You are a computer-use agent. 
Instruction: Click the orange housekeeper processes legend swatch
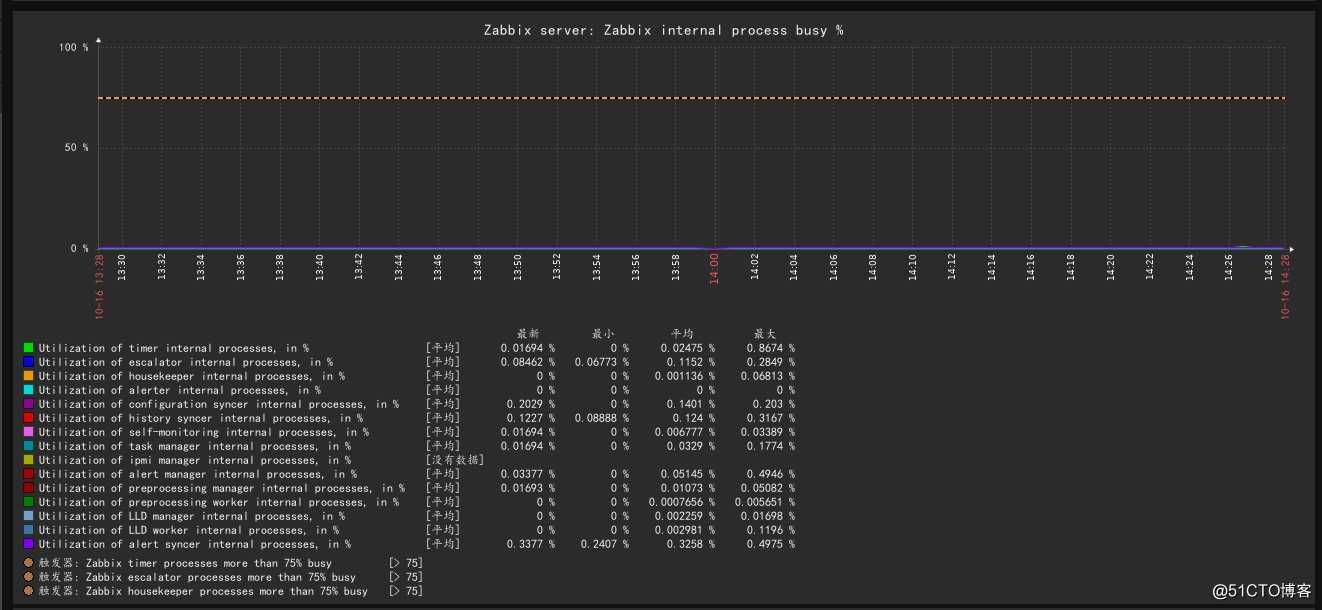[28, 376]
